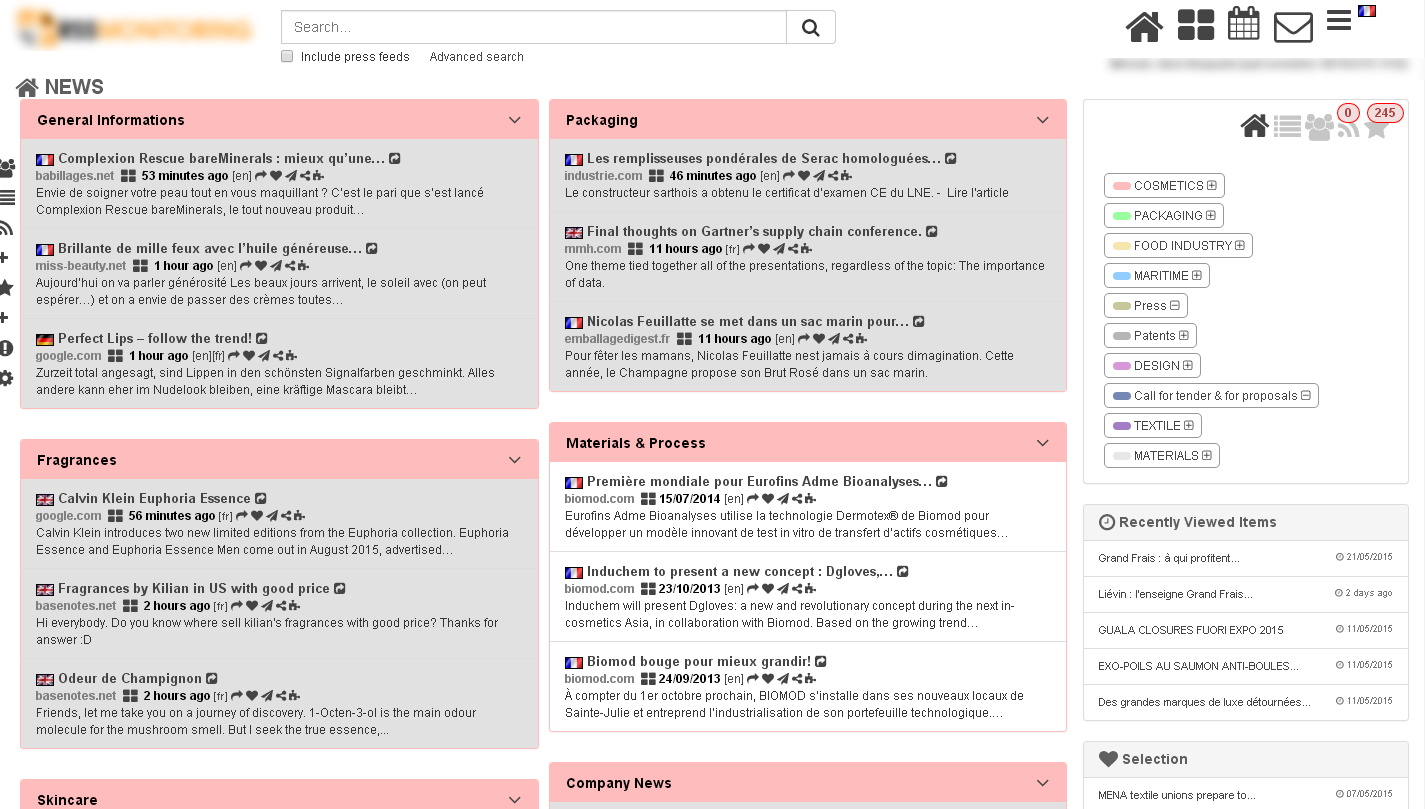This screenshot has width=1425, height=809.
Task: Click the MARITIME blue color swatch
Action: 1121,276
